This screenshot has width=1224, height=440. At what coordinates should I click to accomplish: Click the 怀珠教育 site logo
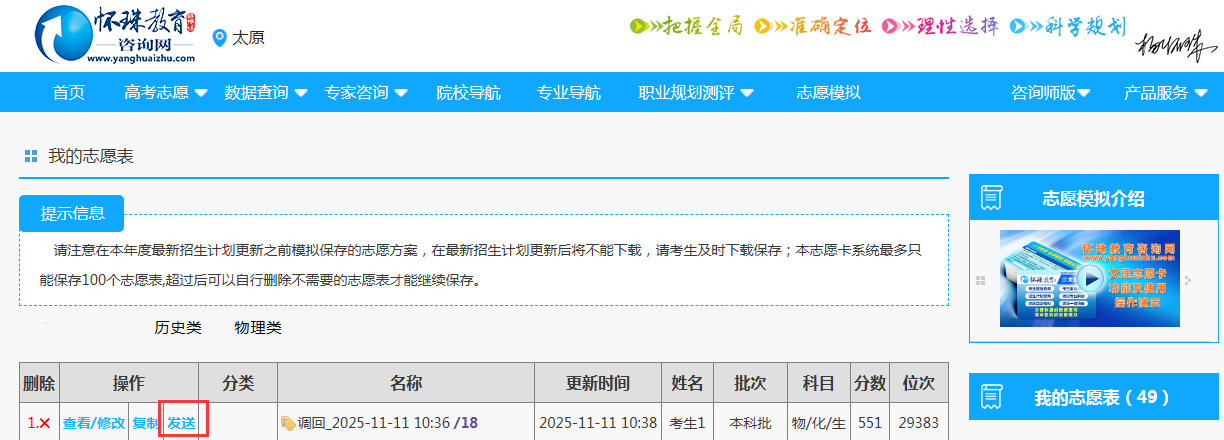110,36
